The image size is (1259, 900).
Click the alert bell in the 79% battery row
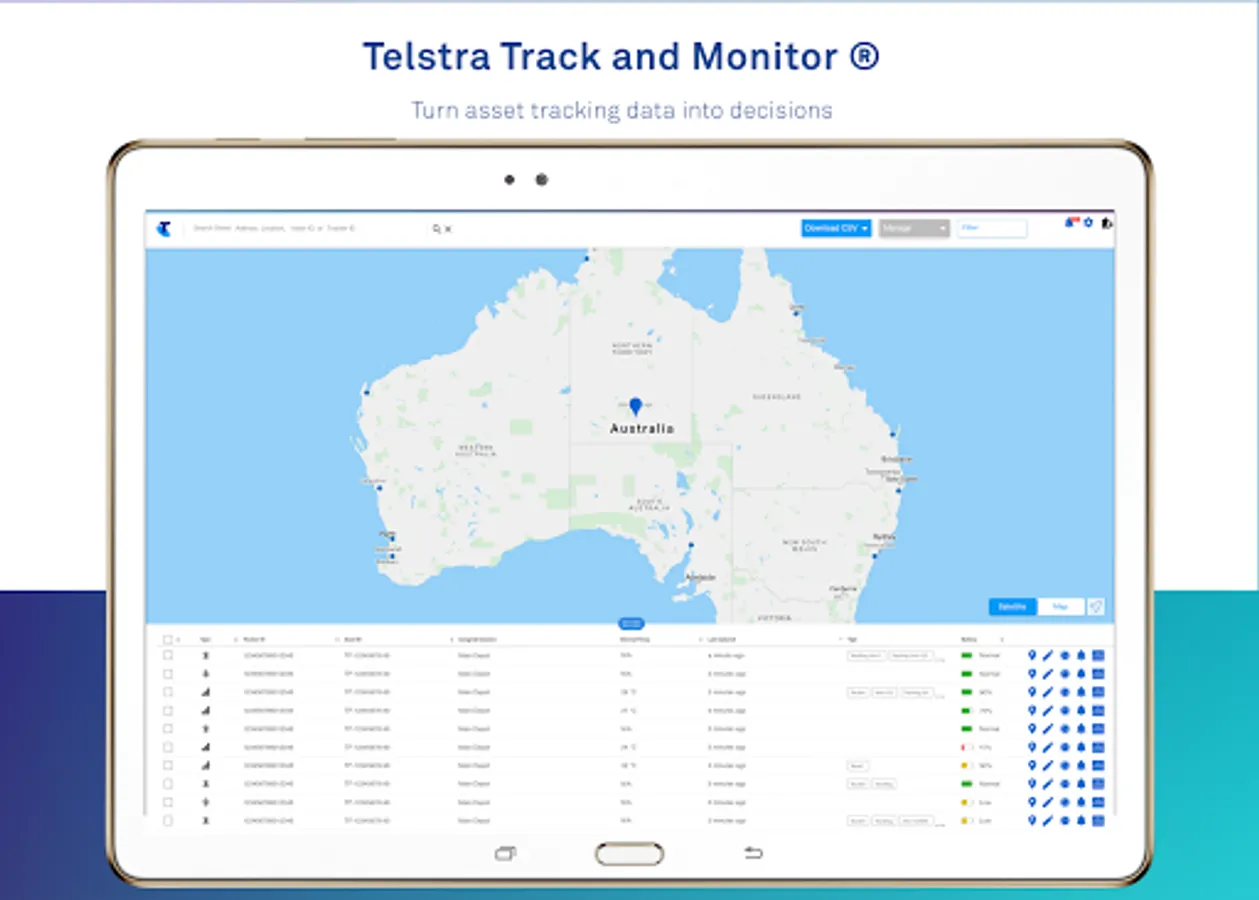tap(1081, 710)
